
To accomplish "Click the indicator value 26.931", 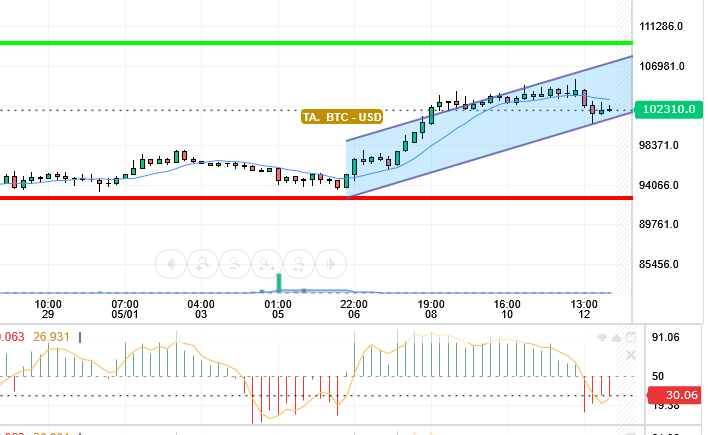I will pyautogui.click(x=51, y=337).
